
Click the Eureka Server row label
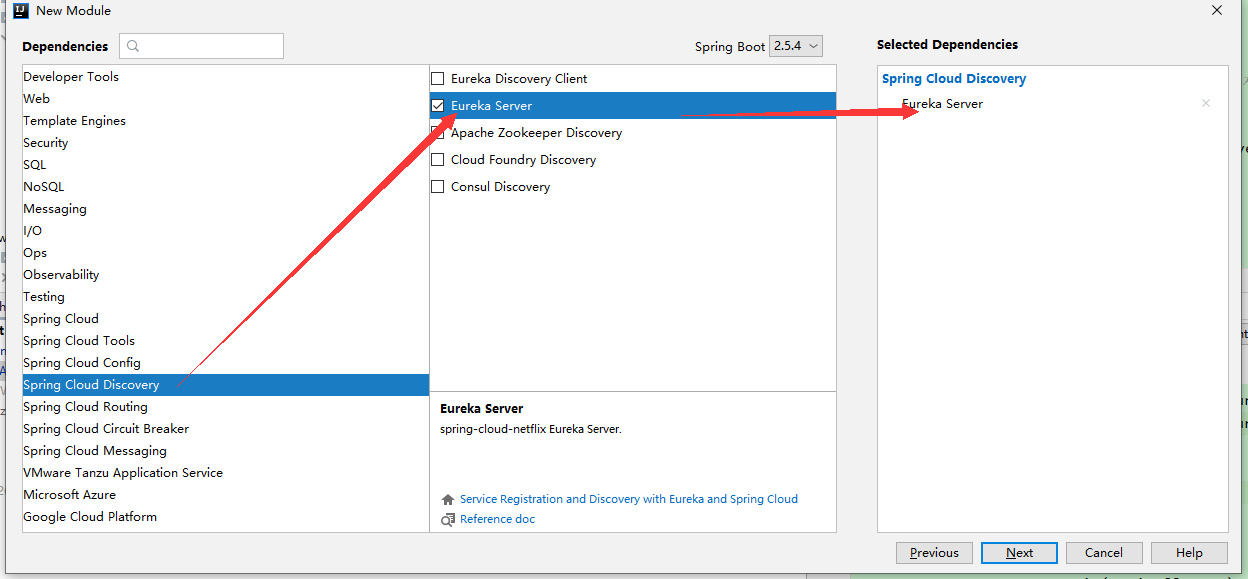(491, 105)
